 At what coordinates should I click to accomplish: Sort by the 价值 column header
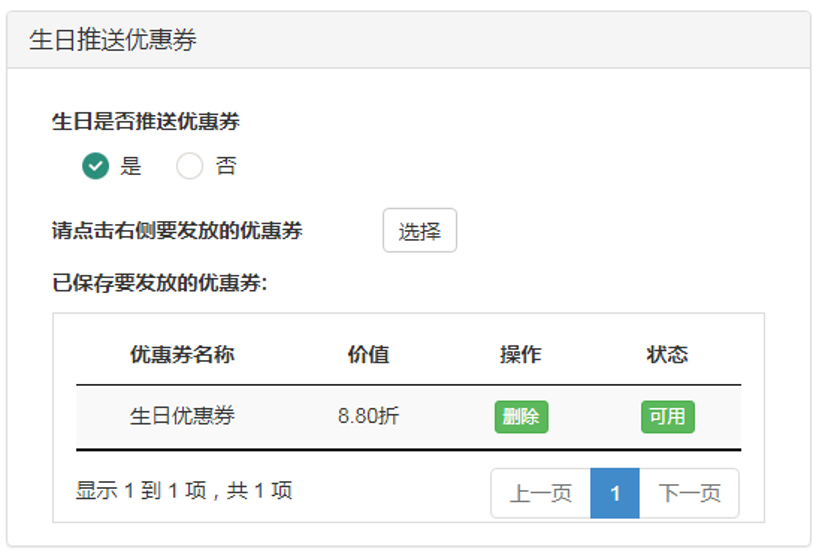click(368, 355)
